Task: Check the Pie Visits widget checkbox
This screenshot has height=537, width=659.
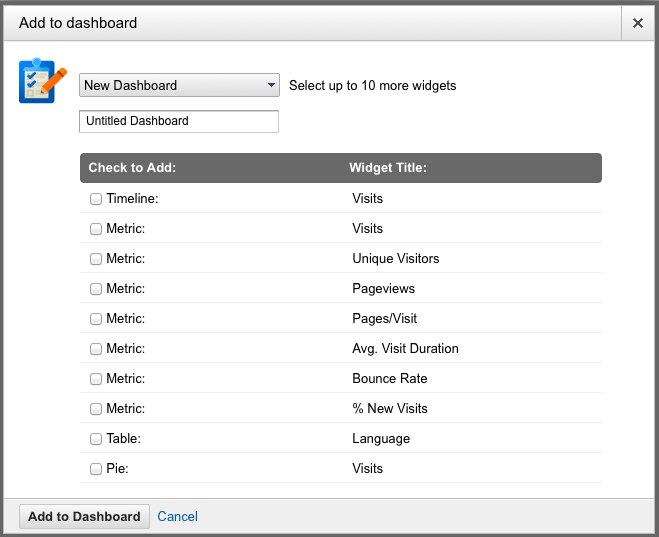Action: pos(96,469)
